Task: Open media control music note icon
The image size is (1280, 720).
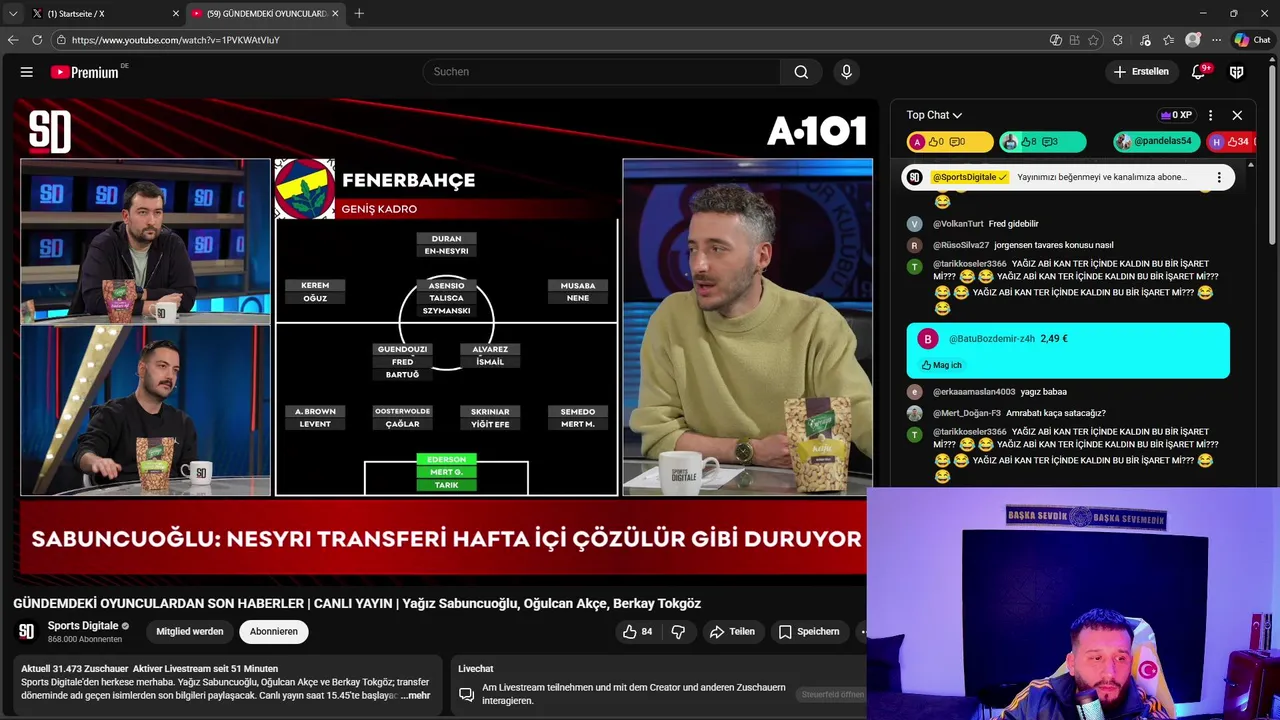Action: tap(1143, 40)
